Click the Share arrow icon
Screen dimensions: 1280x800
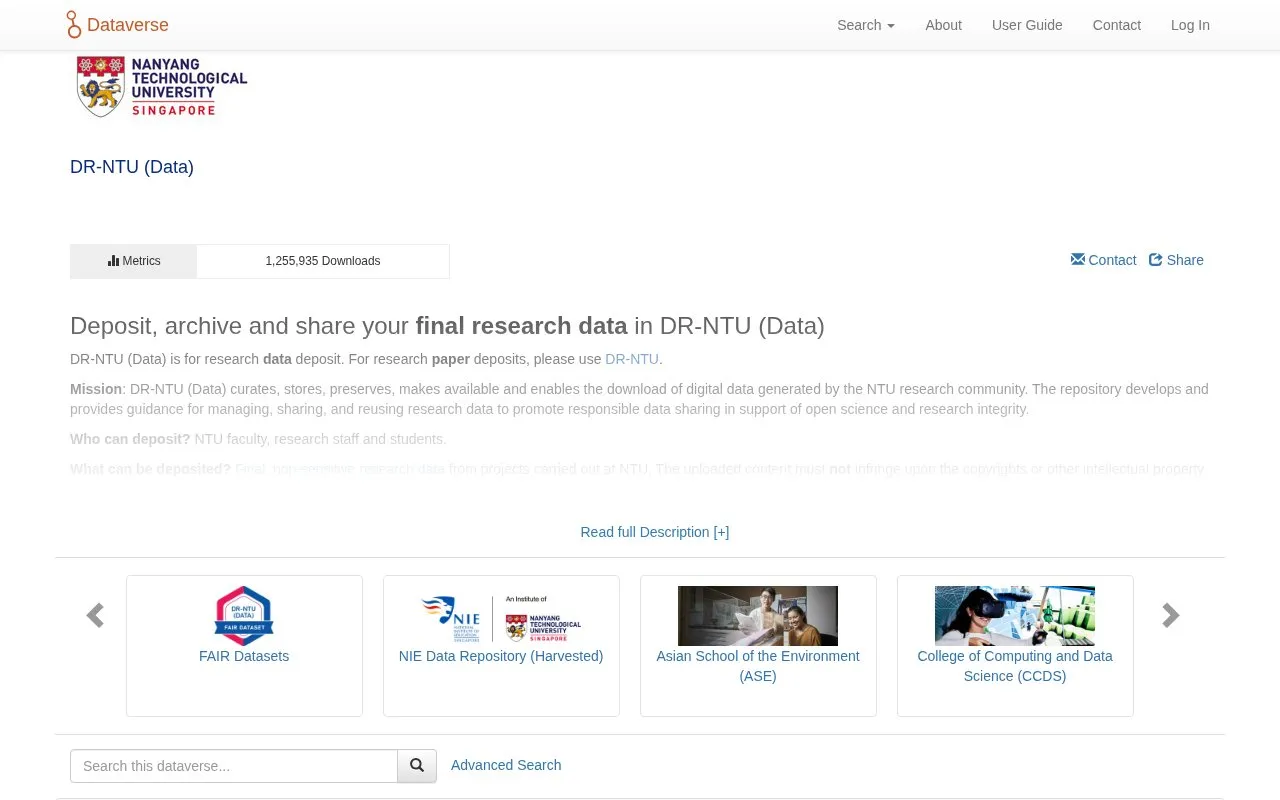1156,260
